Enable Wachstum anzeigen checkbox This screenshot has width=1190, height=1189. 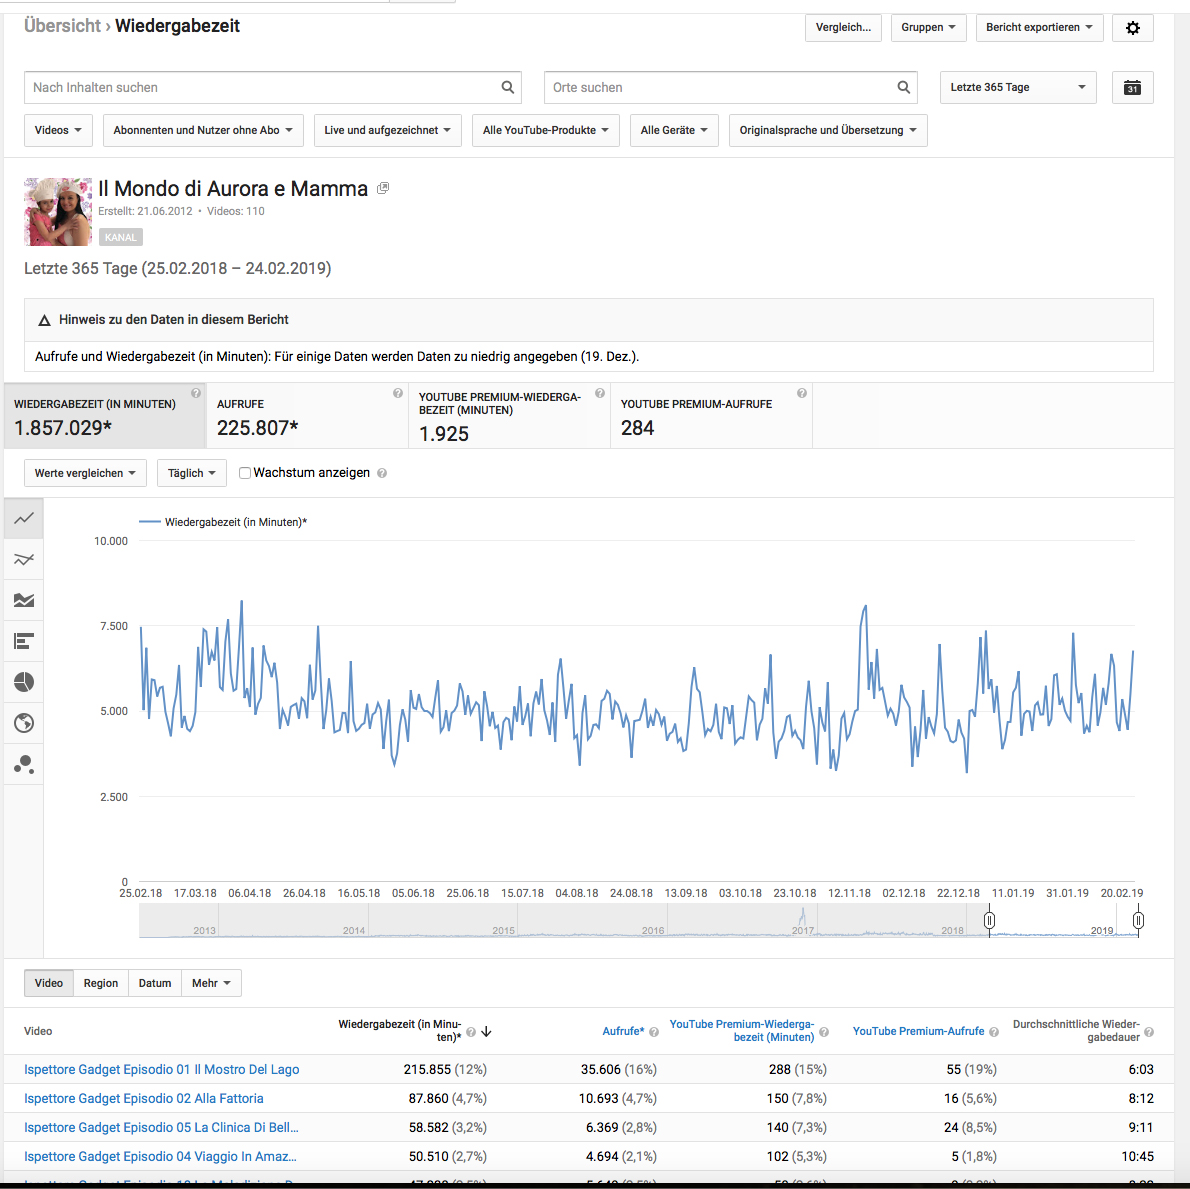click(245, 473)
